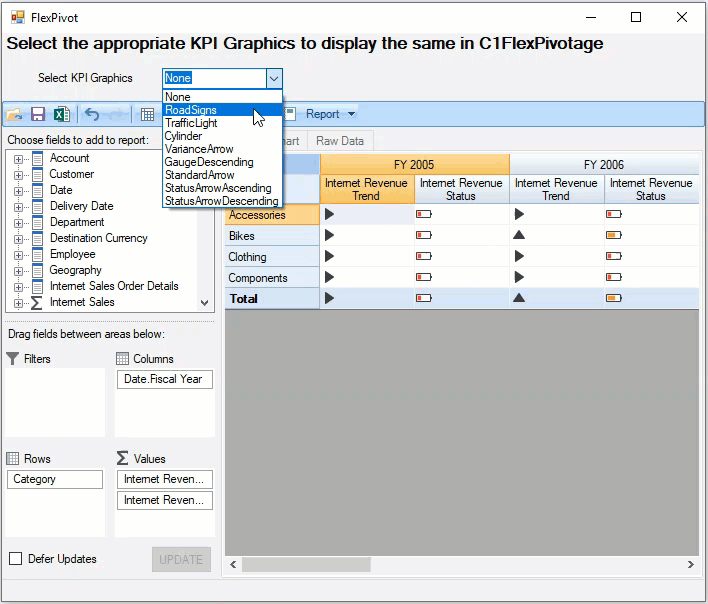Viewport: 708px width, 604px height.
Task: Click the Customer dimension table icon
Action: pyautogui.click(x=37, y=174)
